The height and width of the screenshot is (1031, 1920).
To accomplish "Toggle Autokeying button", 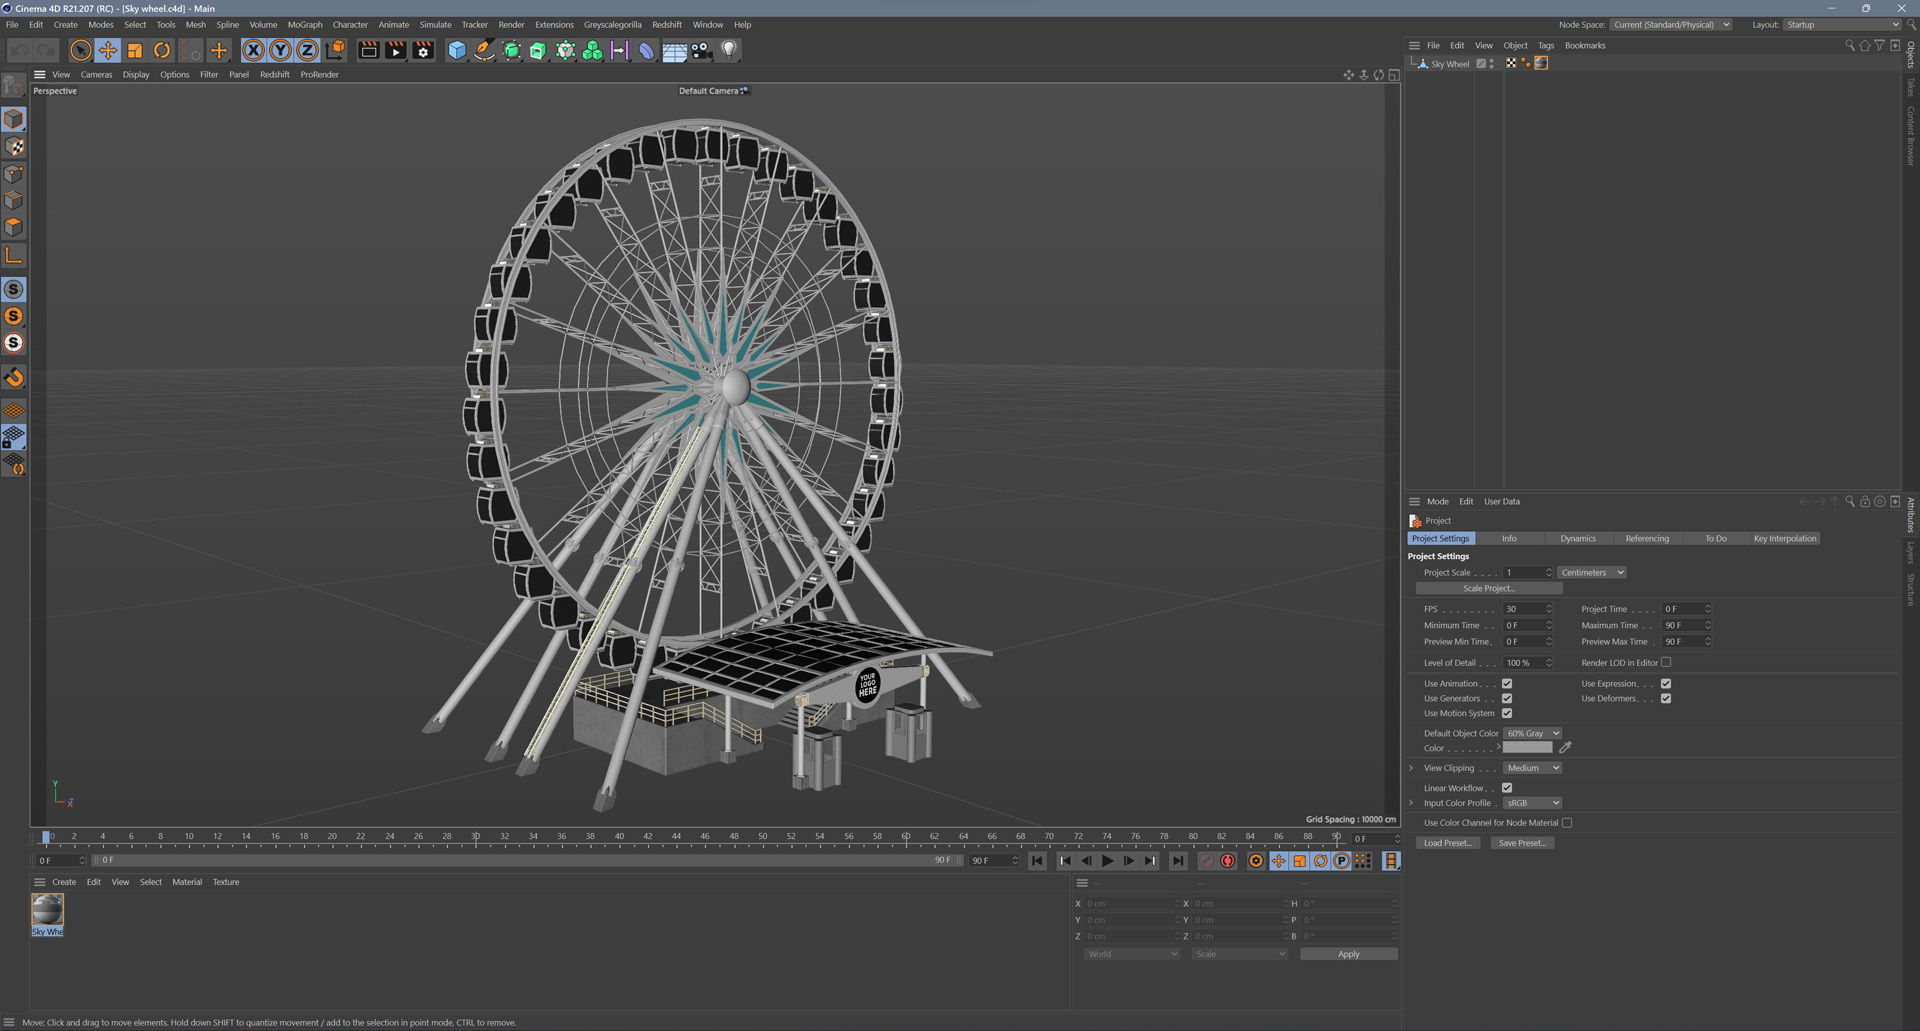I will point(1228,861).
